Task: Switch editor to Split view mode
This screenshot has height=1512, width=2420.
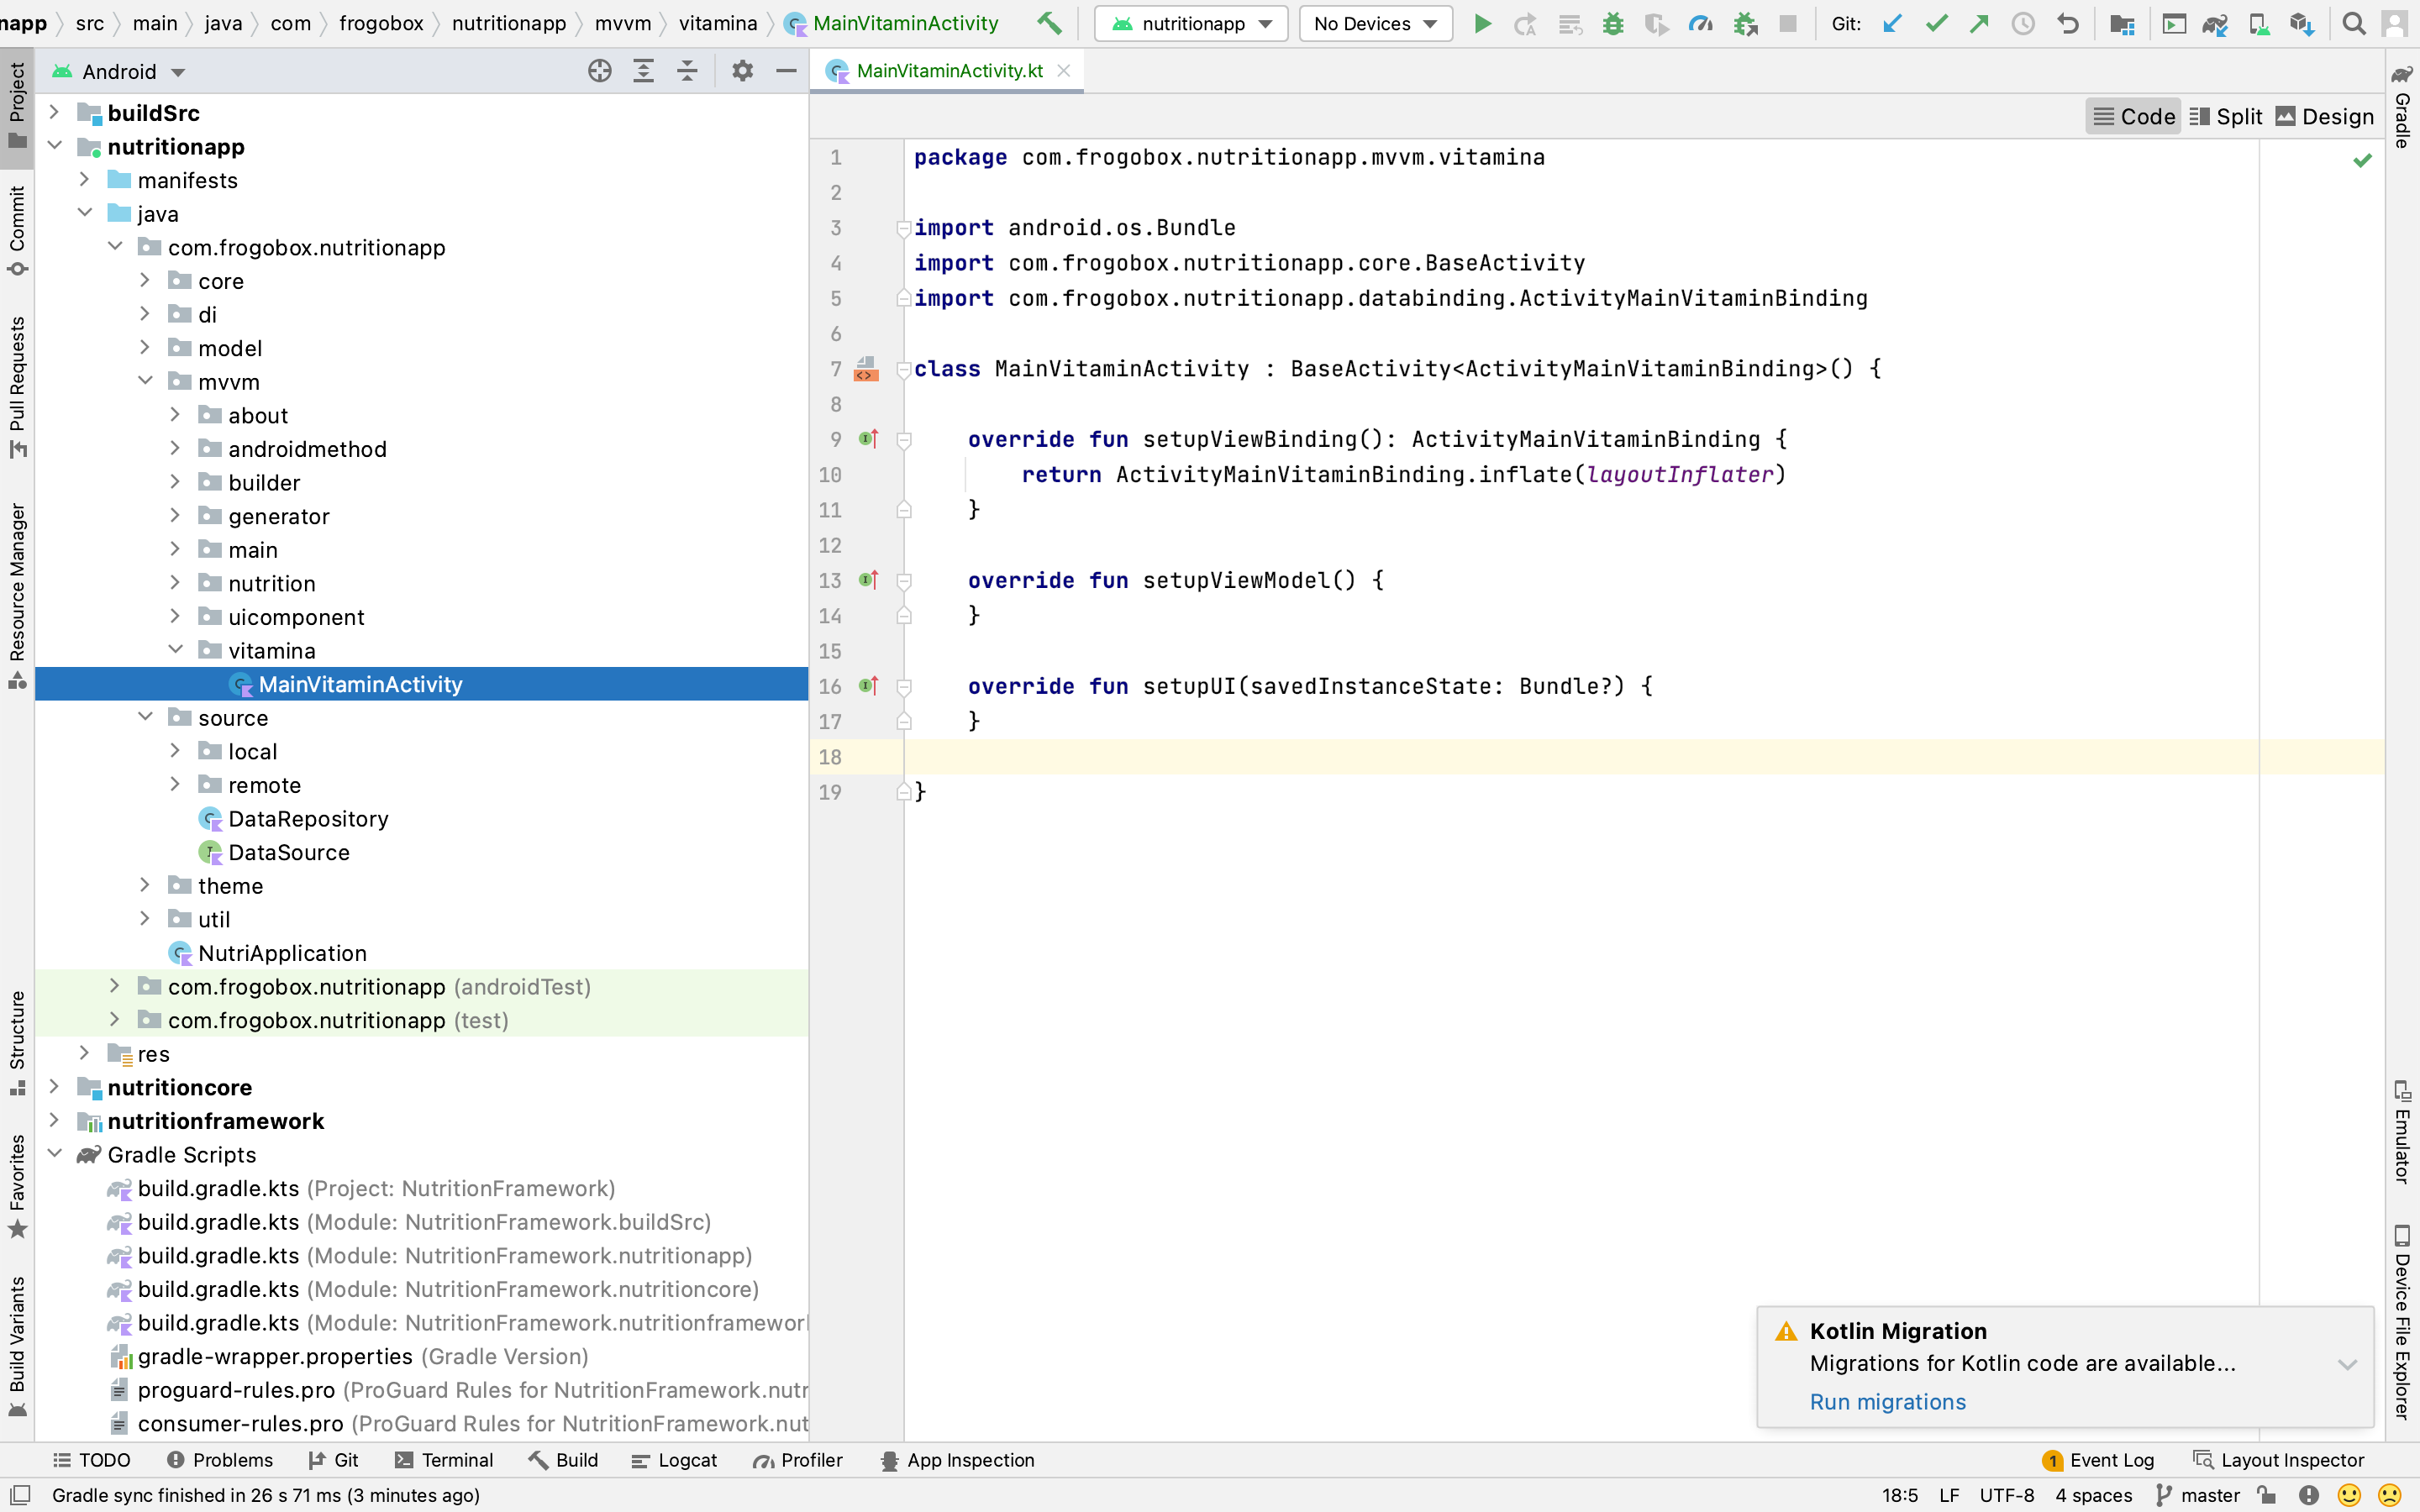Action: tap(2226, 117)
